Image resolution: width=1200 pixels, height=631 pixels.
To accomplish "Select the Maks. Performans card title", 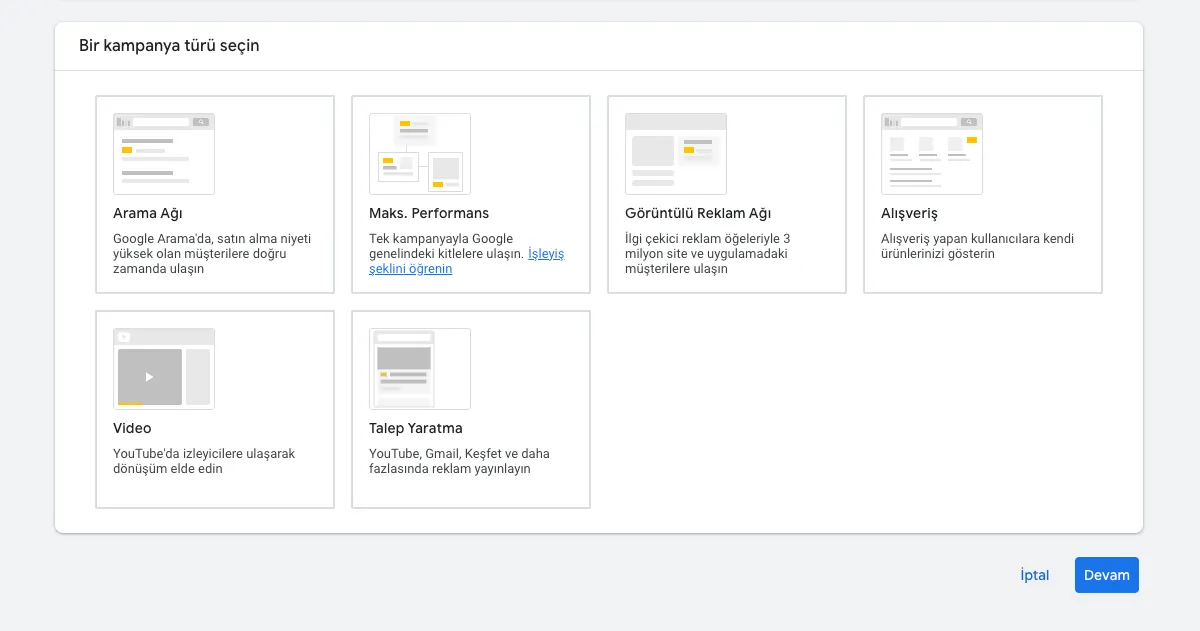I will tap(429, 213).
